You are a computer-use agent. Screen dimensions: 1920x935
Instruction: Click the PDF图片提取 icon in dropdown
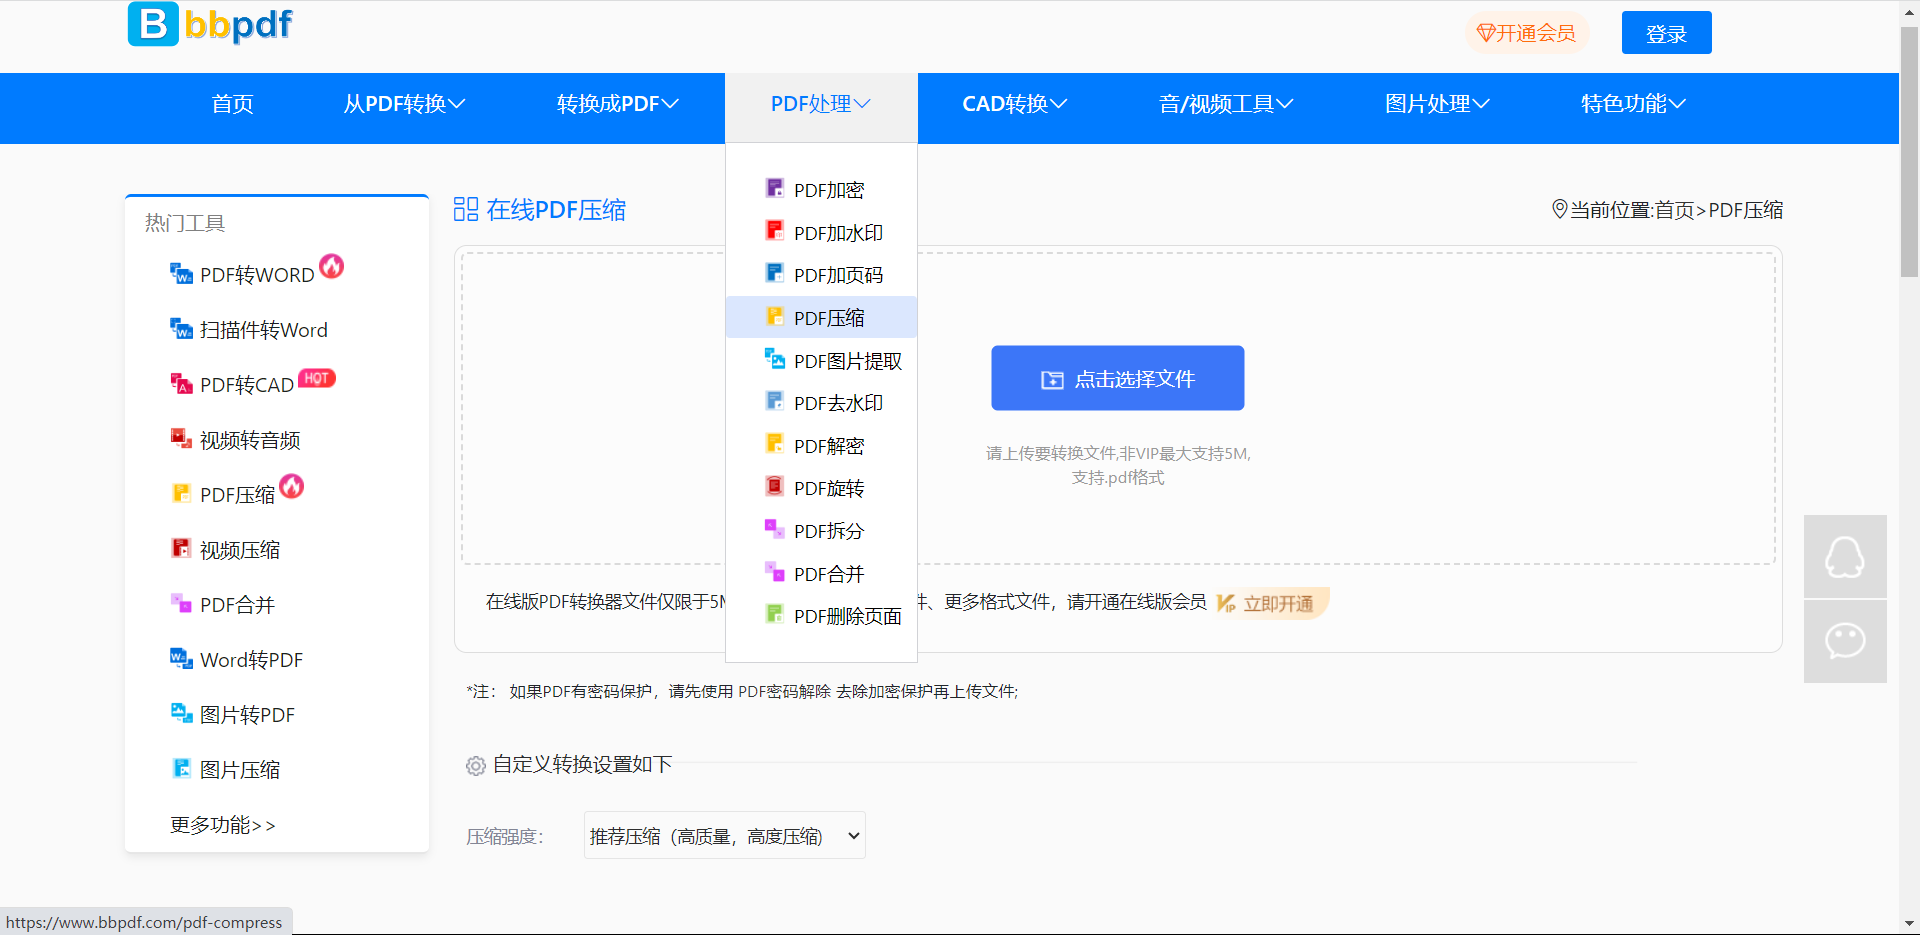click(775, 359)
